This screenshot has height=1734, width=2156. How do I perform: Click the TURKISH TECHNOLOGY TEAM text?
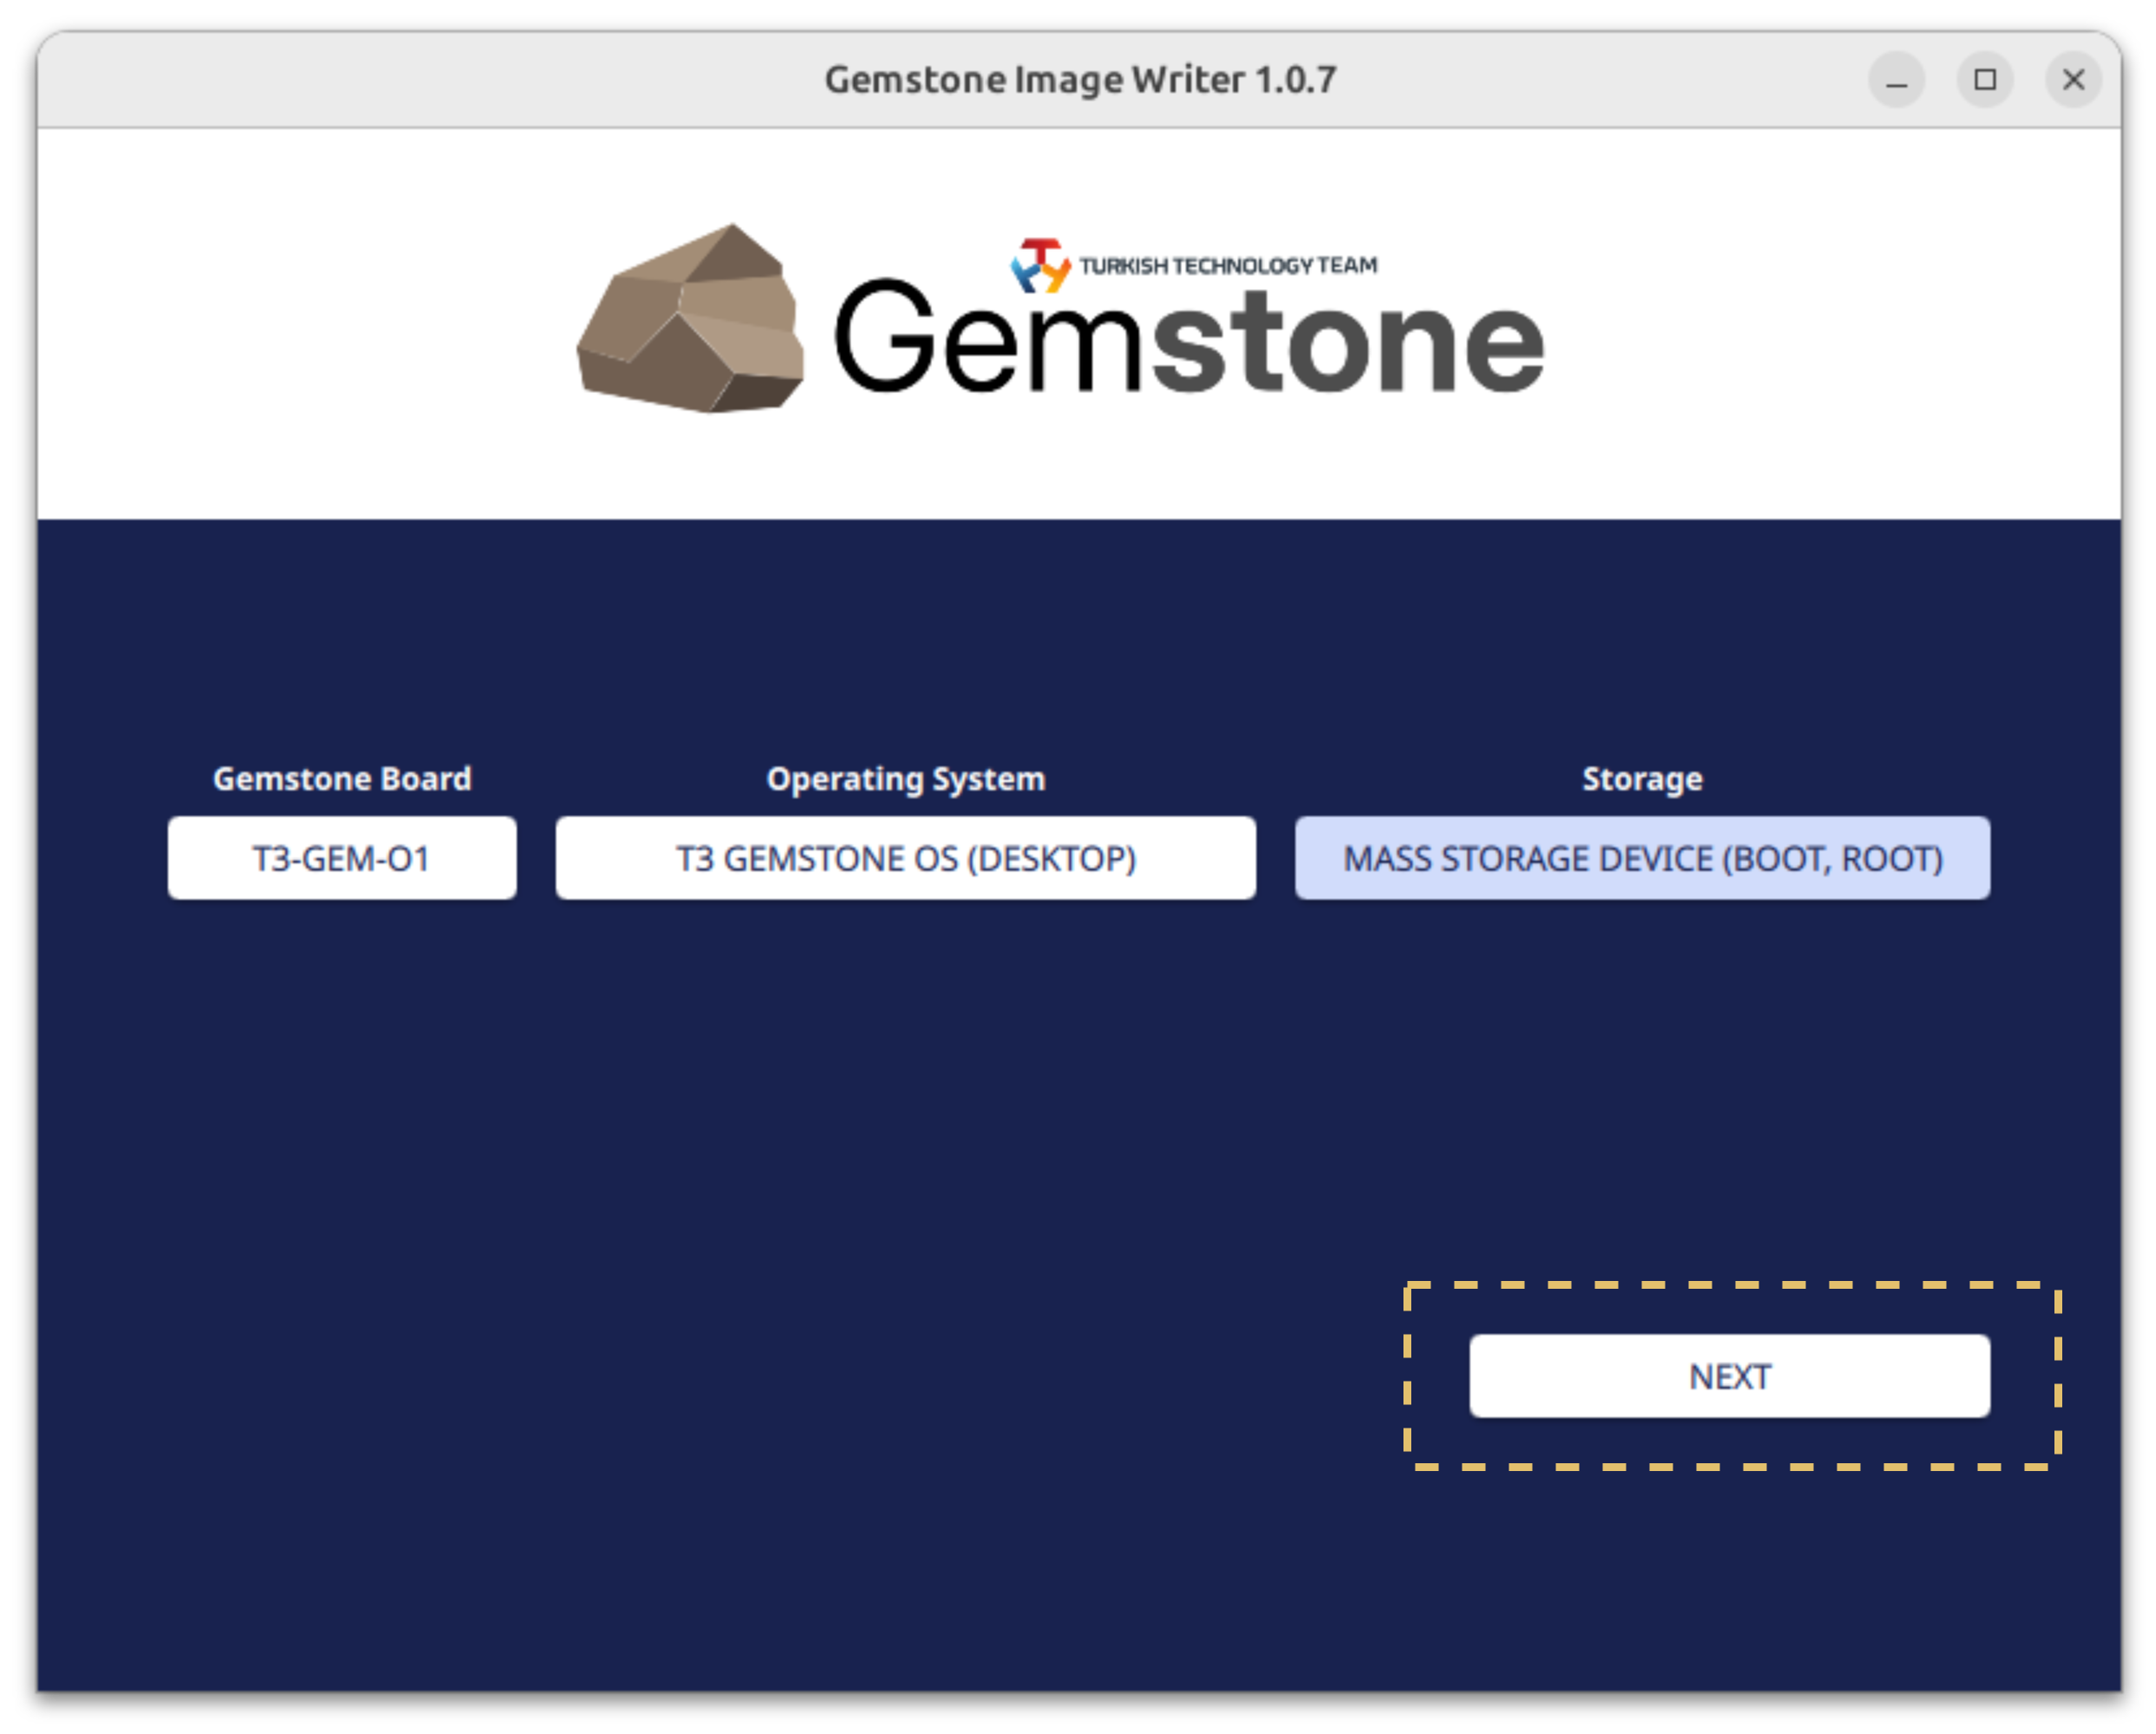1228,266
